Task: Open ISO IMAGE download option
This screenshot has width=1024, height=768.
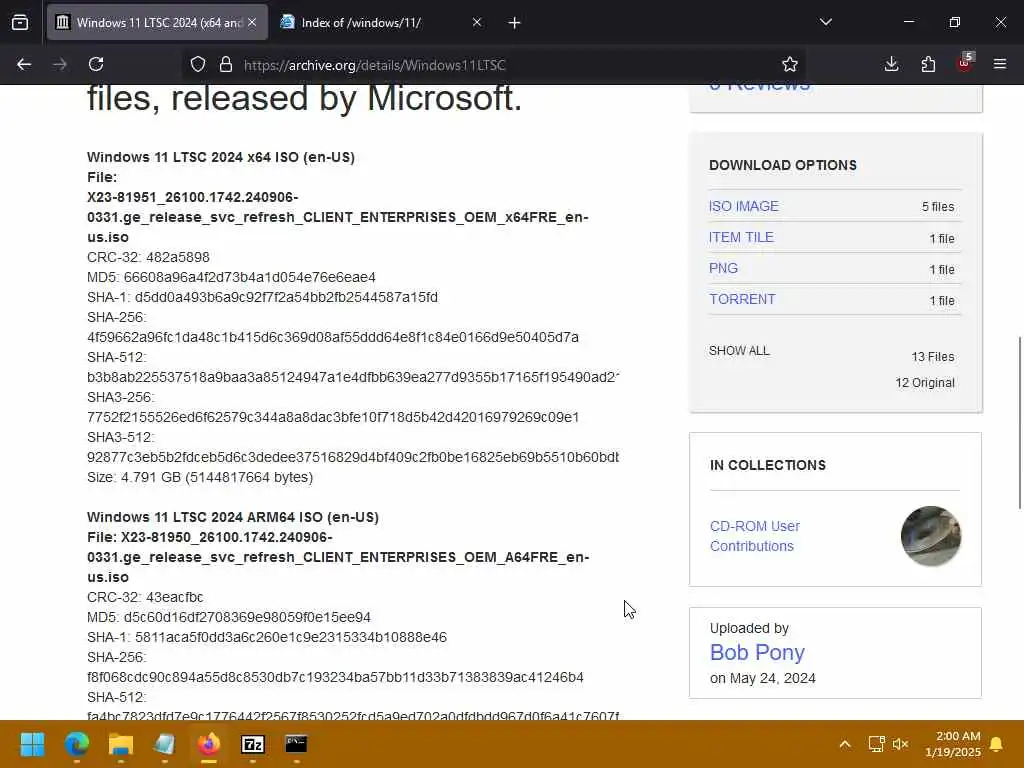Action: point(743,206)
